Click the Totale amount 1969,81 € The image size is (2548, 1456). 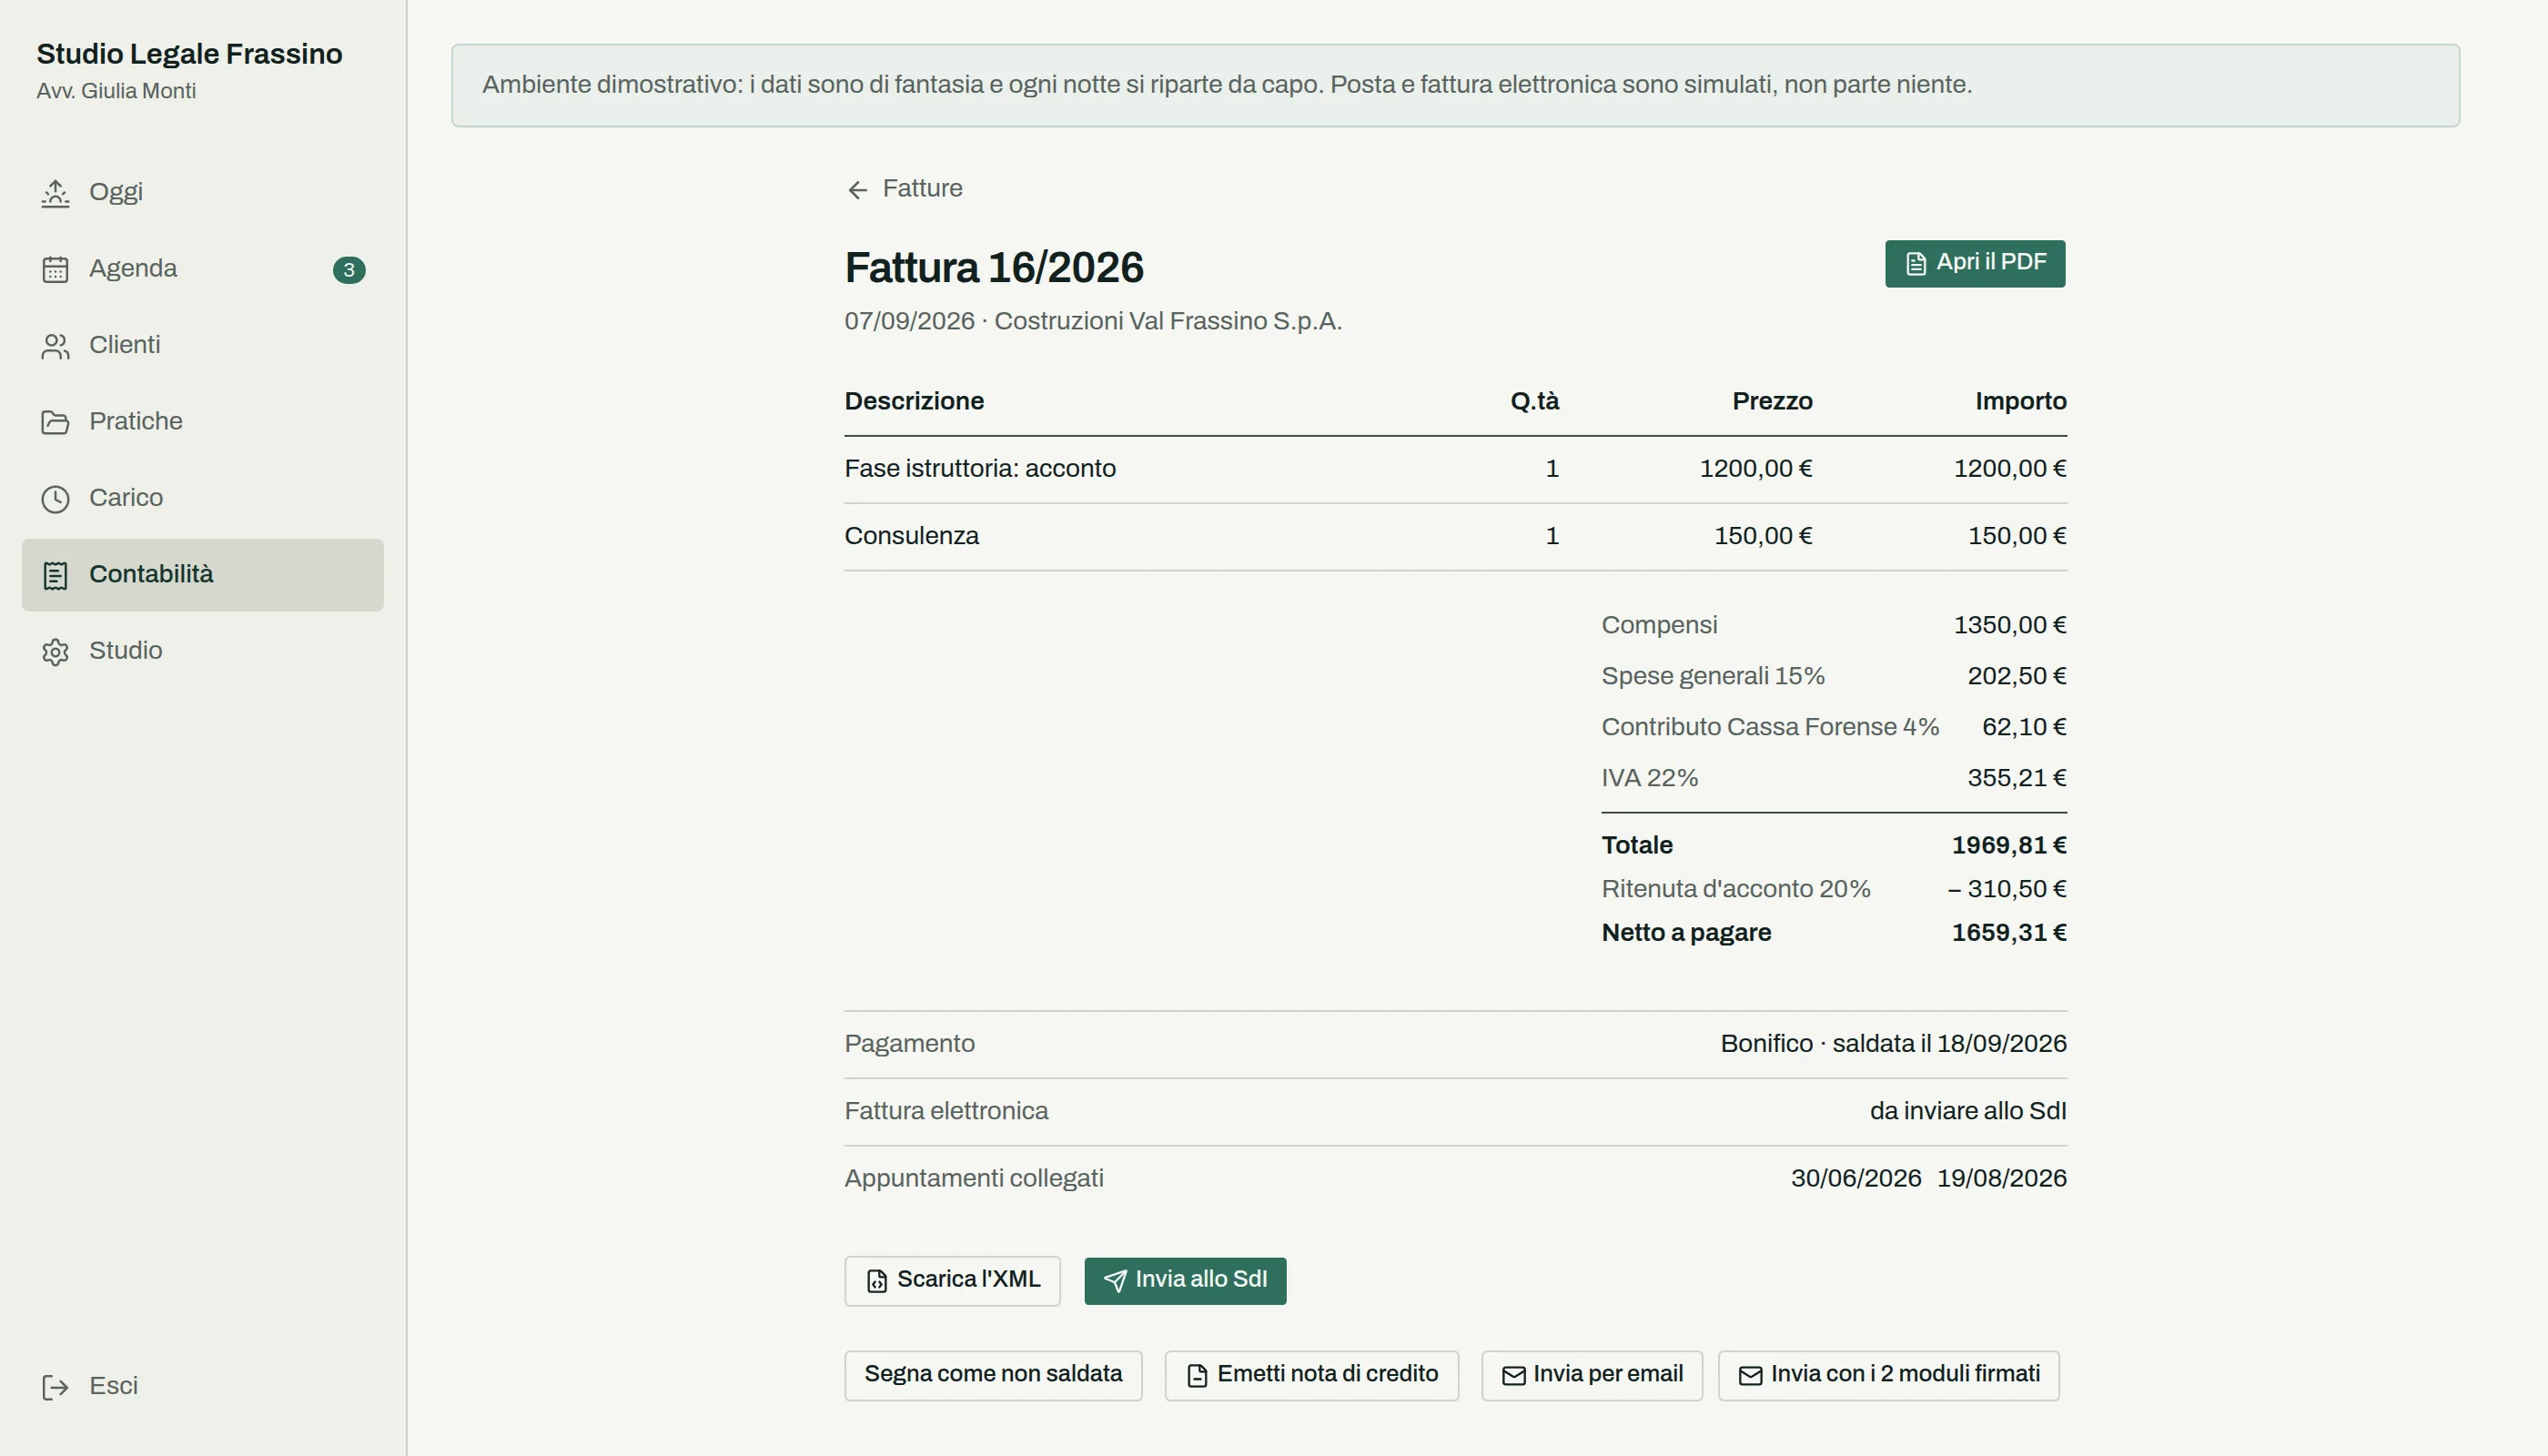[x=2009, y=846]
